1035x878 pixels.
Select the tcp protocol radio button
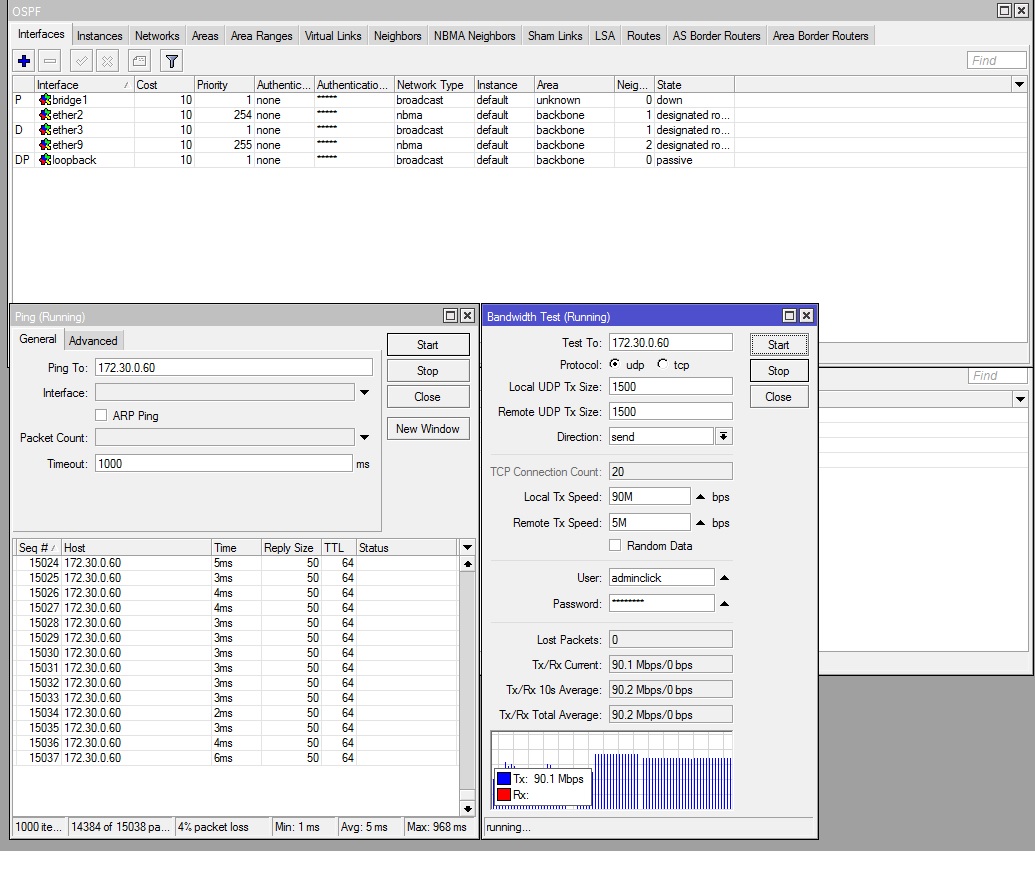(x=662, y=365)
